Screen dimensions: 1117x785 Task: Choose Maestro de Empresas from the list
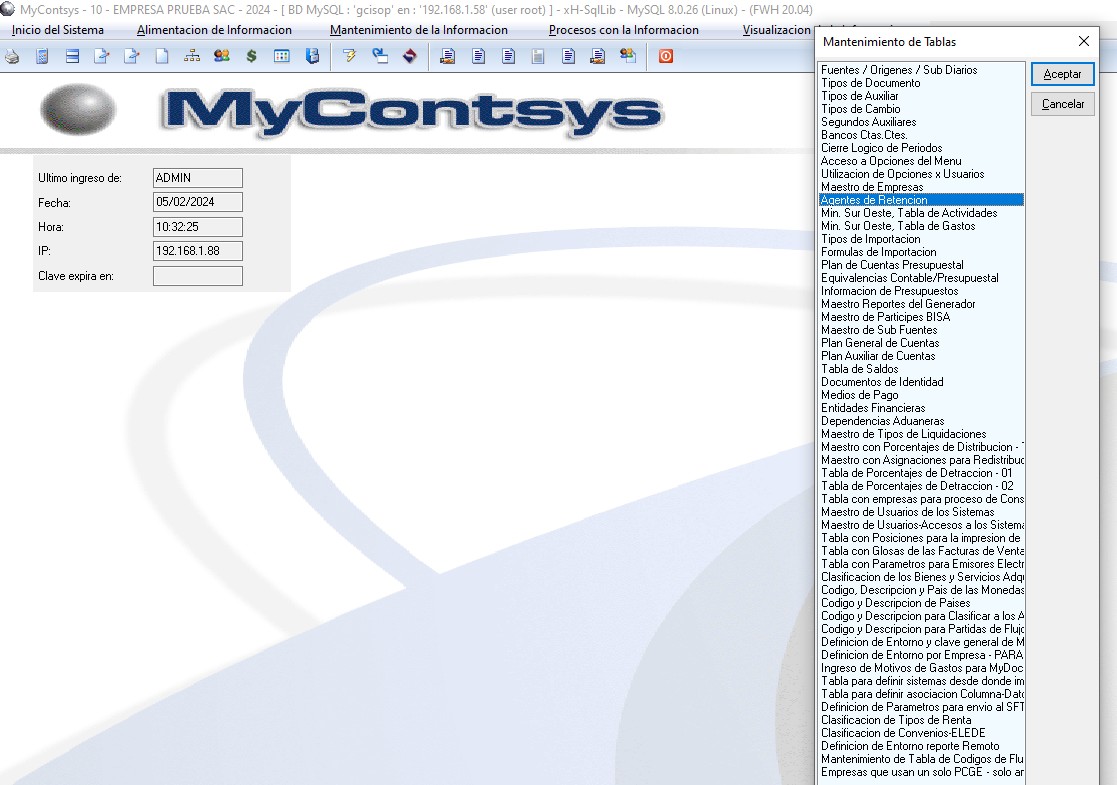pos(872,187)
